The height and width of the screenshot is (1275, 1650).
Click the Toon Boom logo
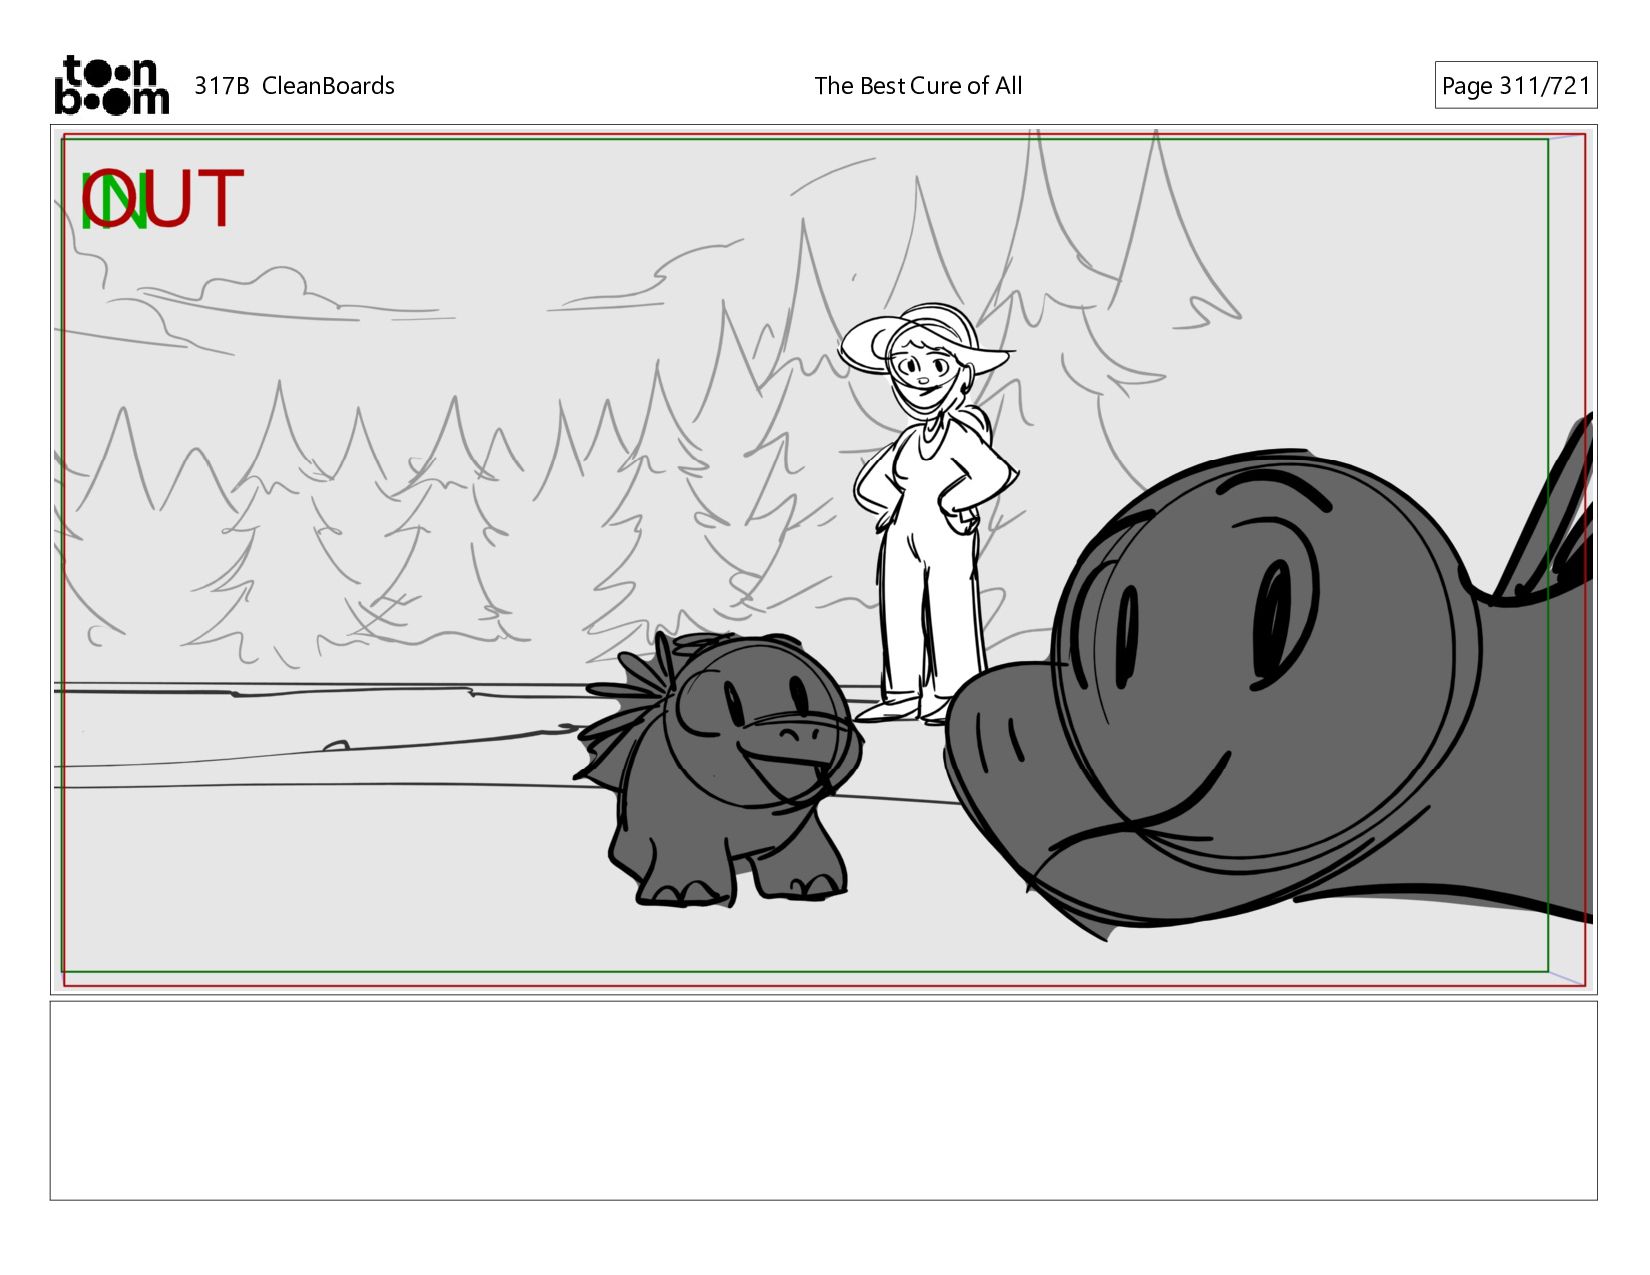click(111, 85)
